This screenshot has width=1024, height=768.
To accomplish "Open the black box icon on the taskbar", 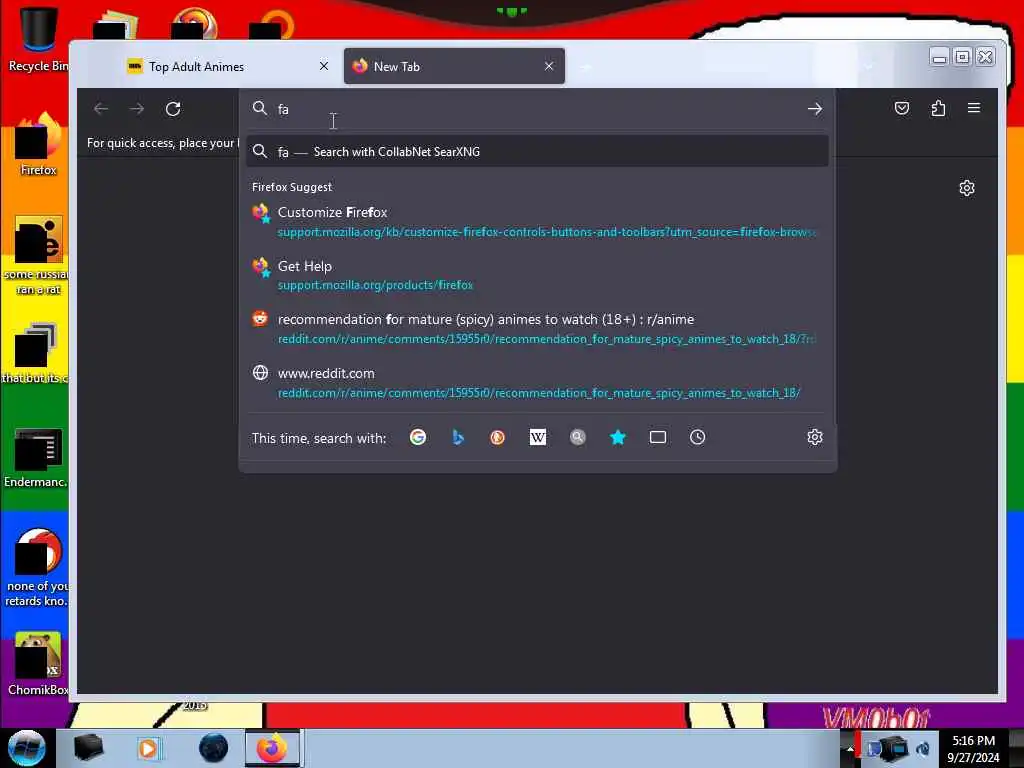I will click(88, 748).
